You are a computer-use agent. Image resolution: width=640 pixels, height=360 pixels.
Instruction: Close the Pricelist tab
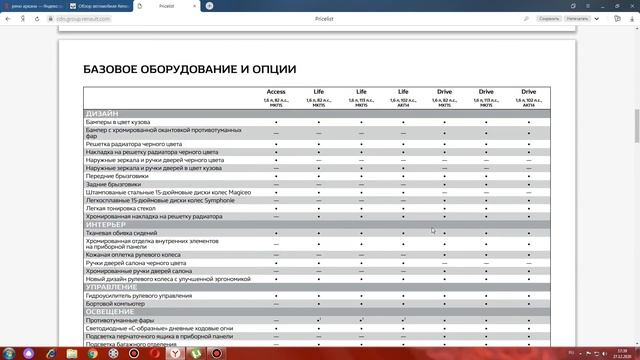pyautogui.click(x=194, y=6)
